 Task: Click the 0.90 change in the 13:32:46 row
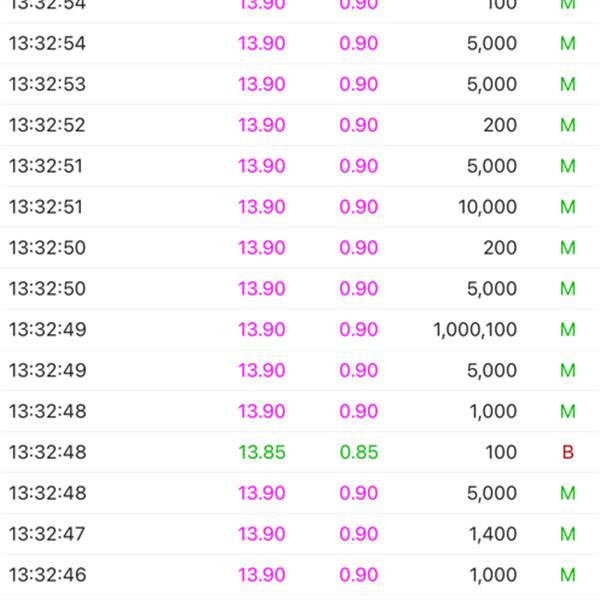359,575
